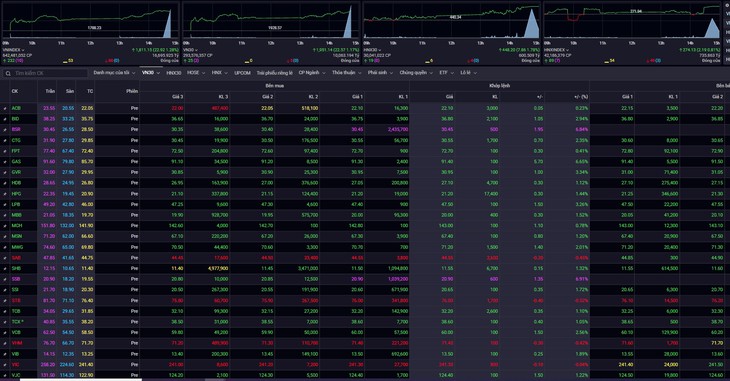Select the VJC ticker symbol
Screen dimensions: 730x381
pos(16,375)
